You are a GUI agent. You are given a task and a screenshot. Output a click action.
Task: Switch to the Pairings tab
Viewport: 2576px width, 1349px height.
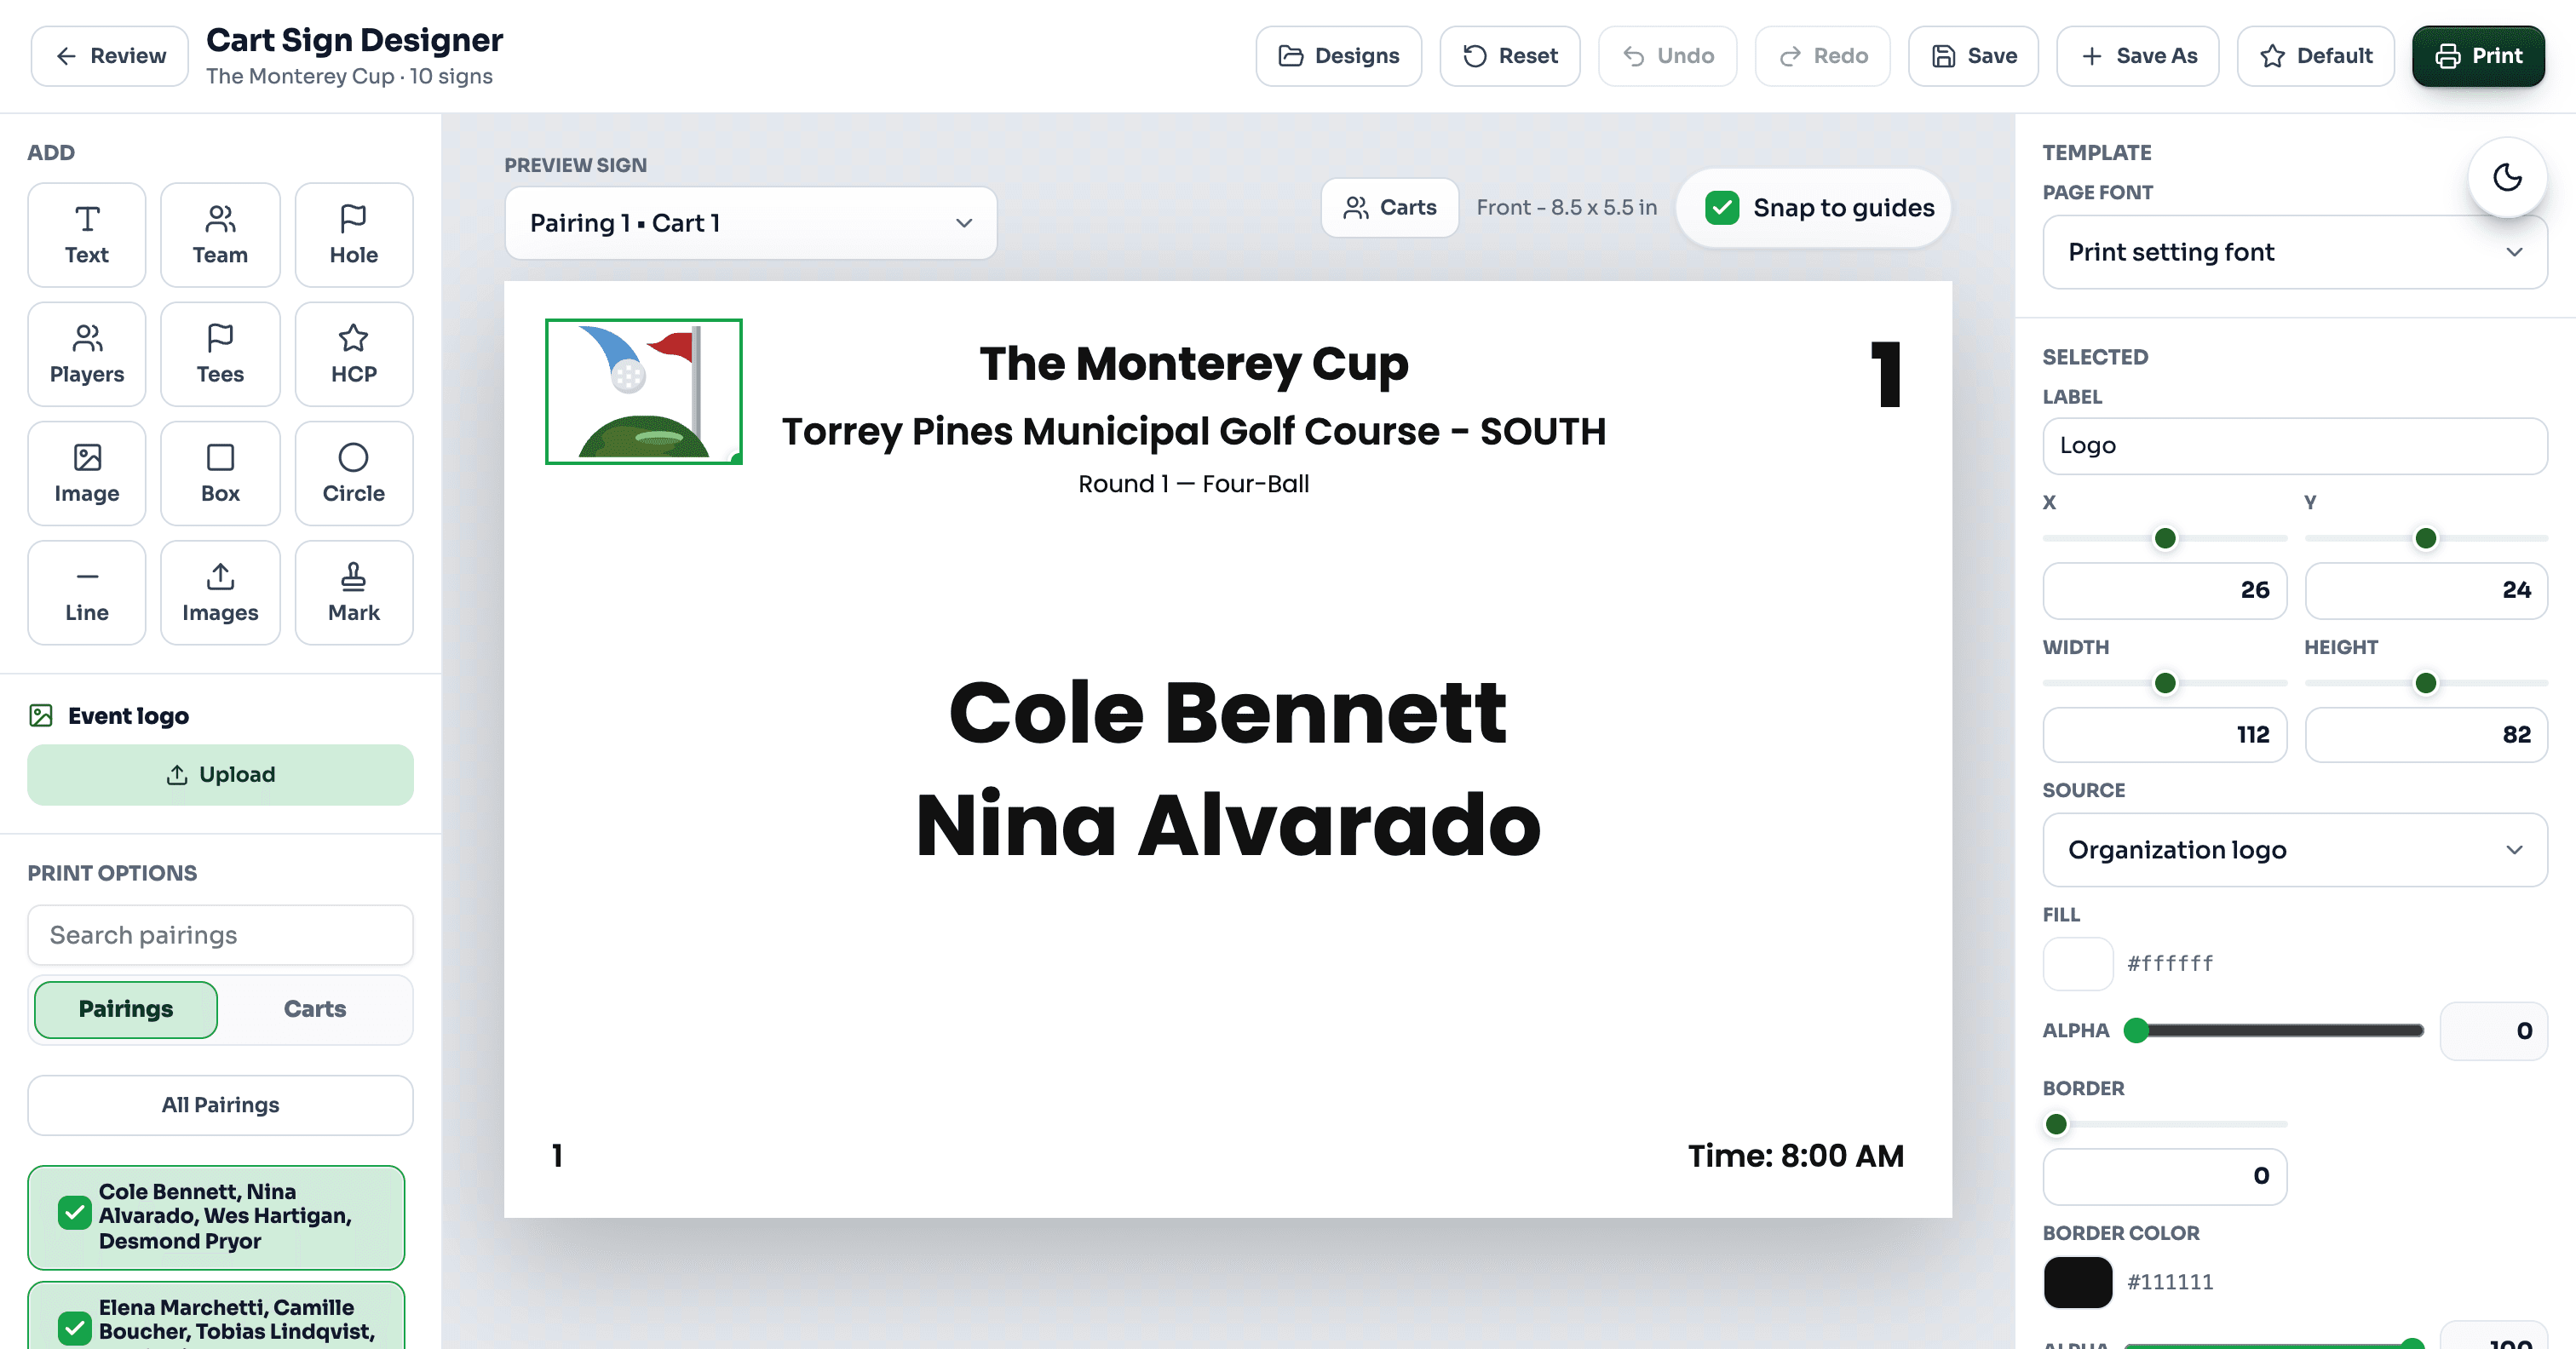[126, 1009]
